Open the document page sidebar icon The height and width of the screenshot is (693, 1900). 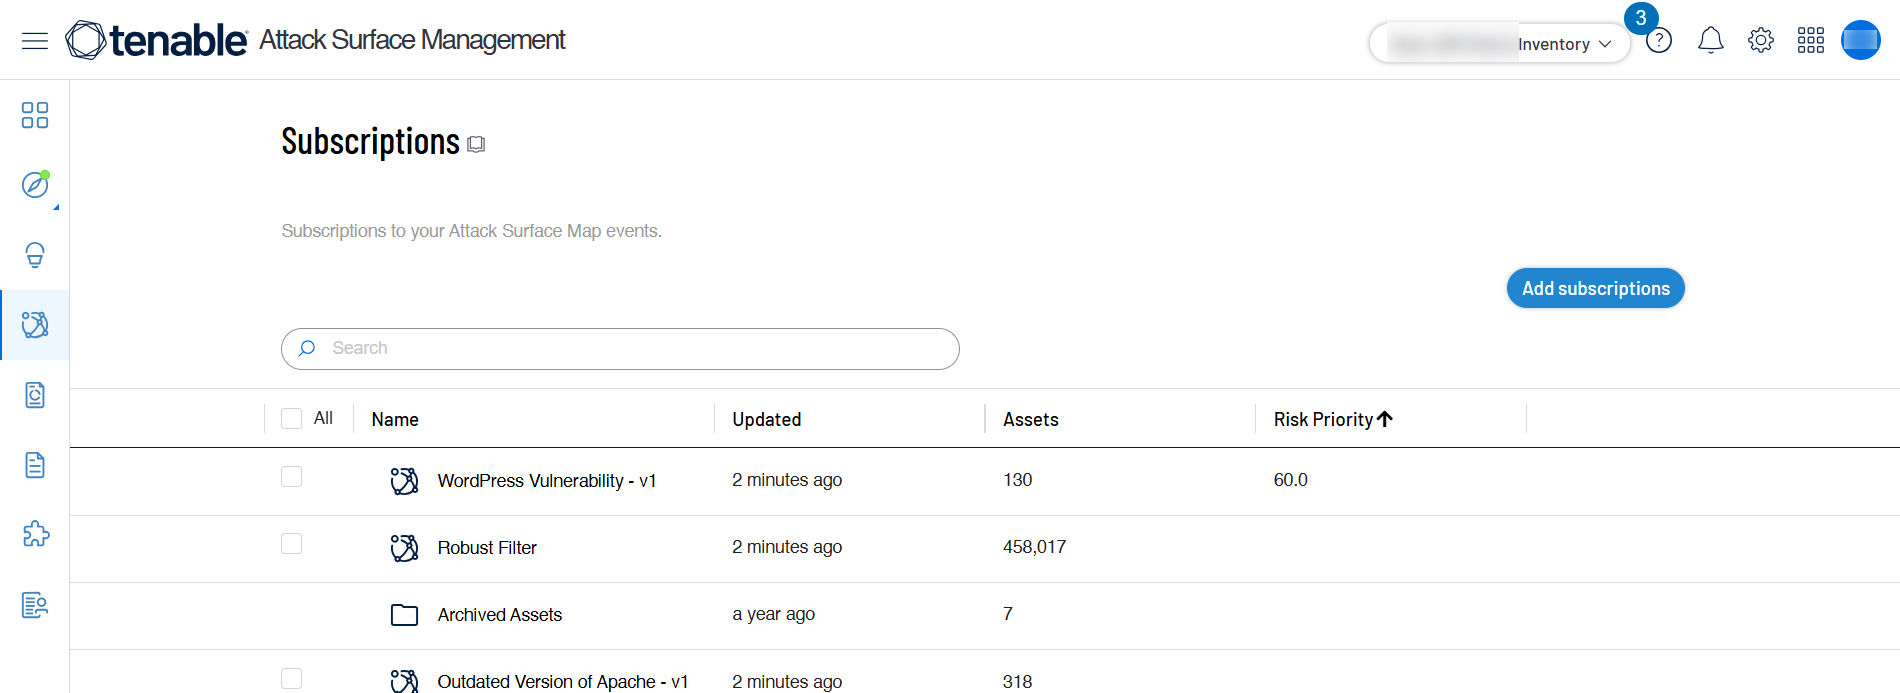coord(35,465)
